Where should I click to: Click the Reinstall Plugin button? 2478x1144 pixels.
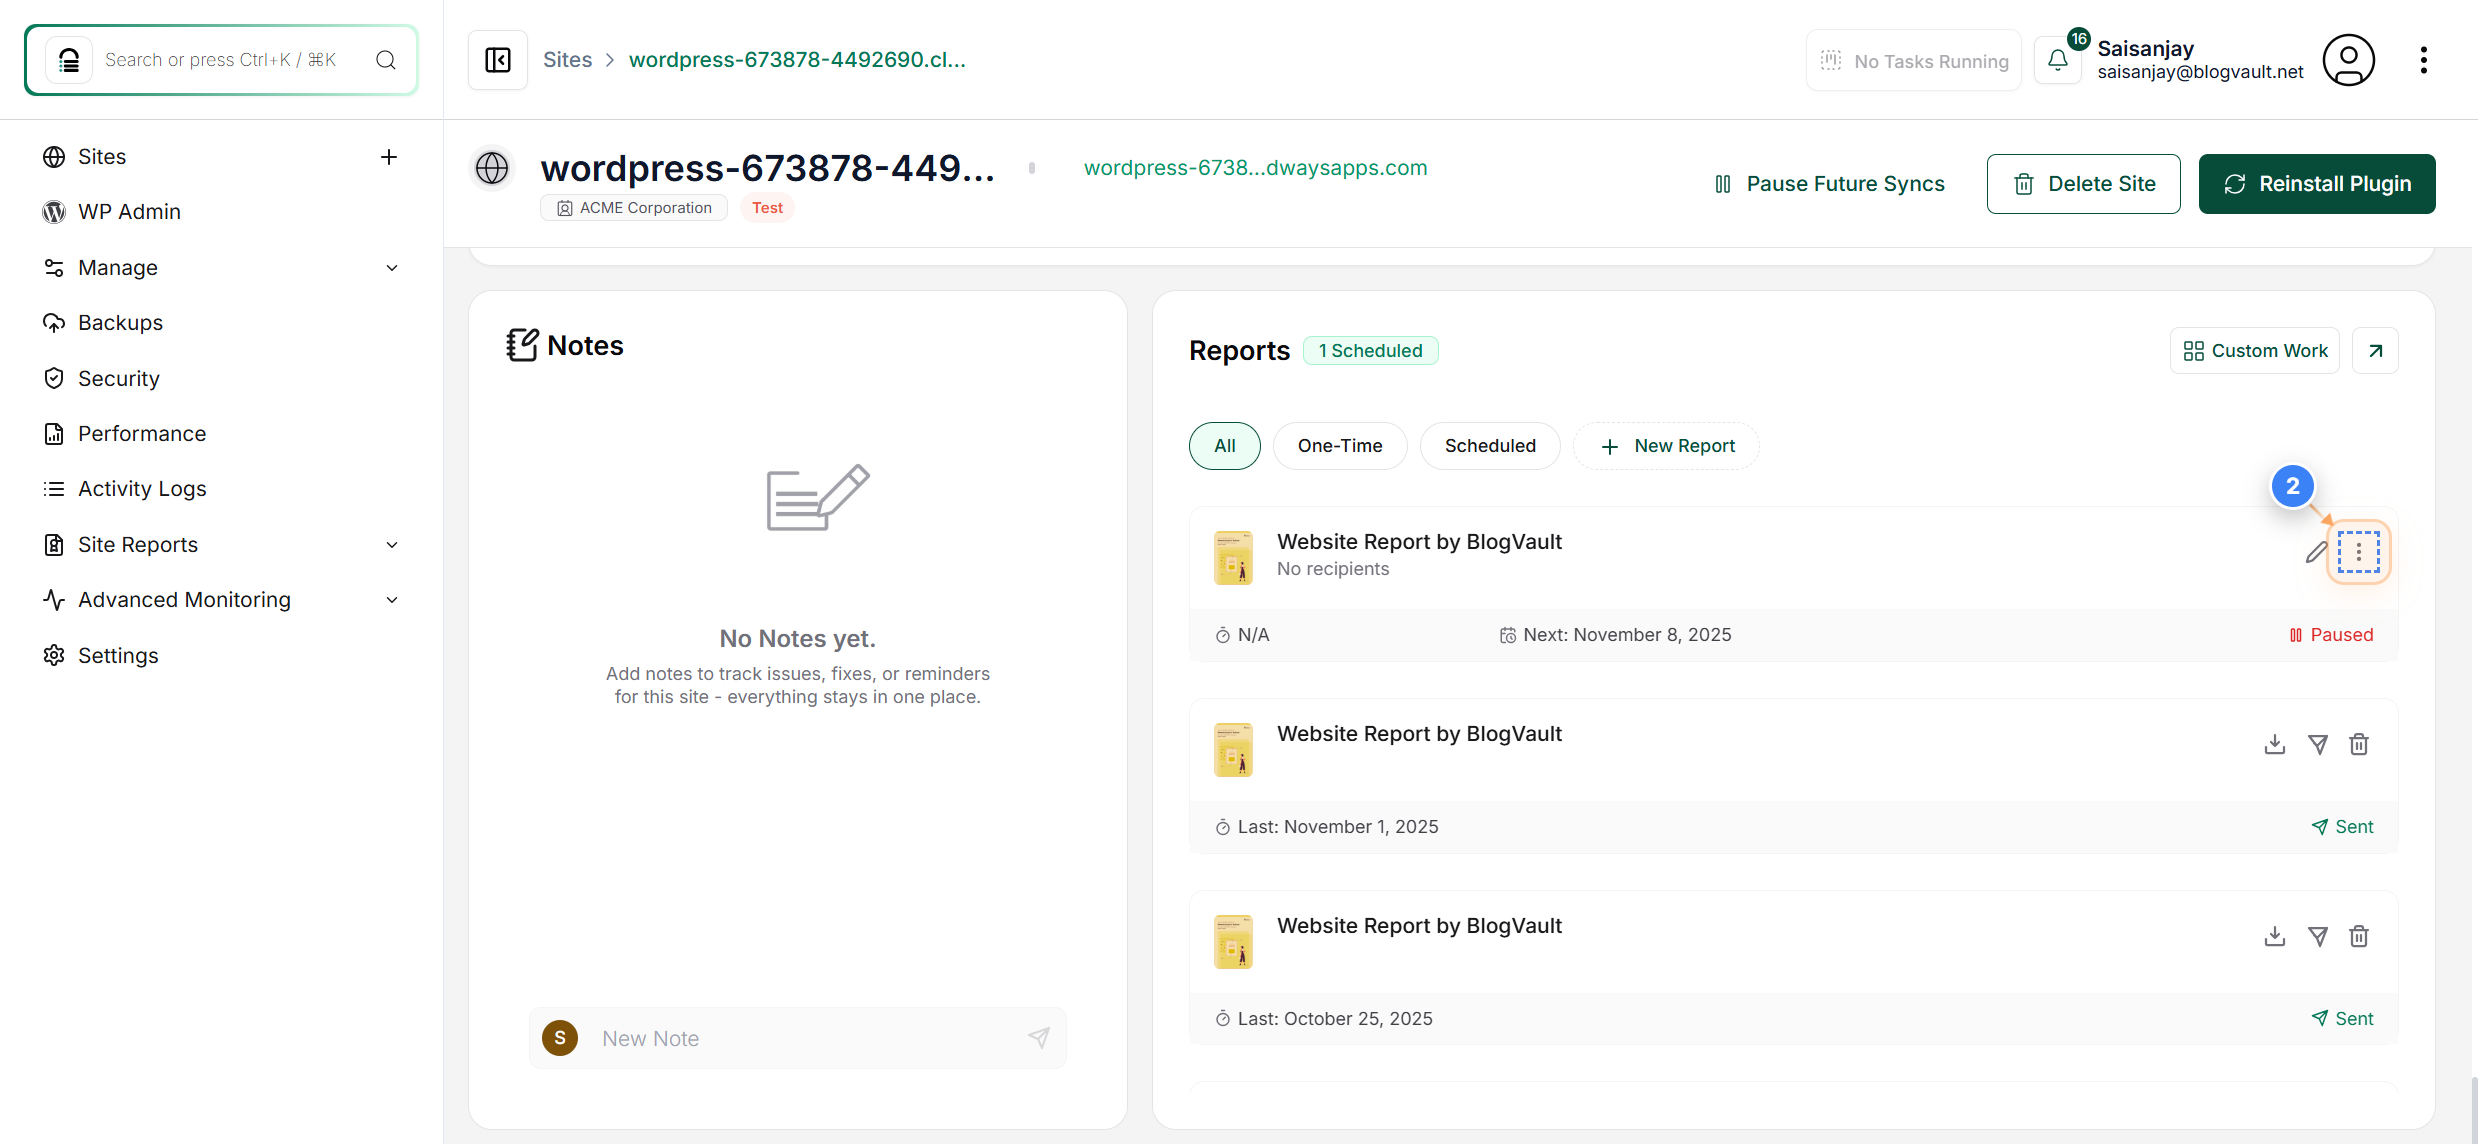(x=2316, y=184)
